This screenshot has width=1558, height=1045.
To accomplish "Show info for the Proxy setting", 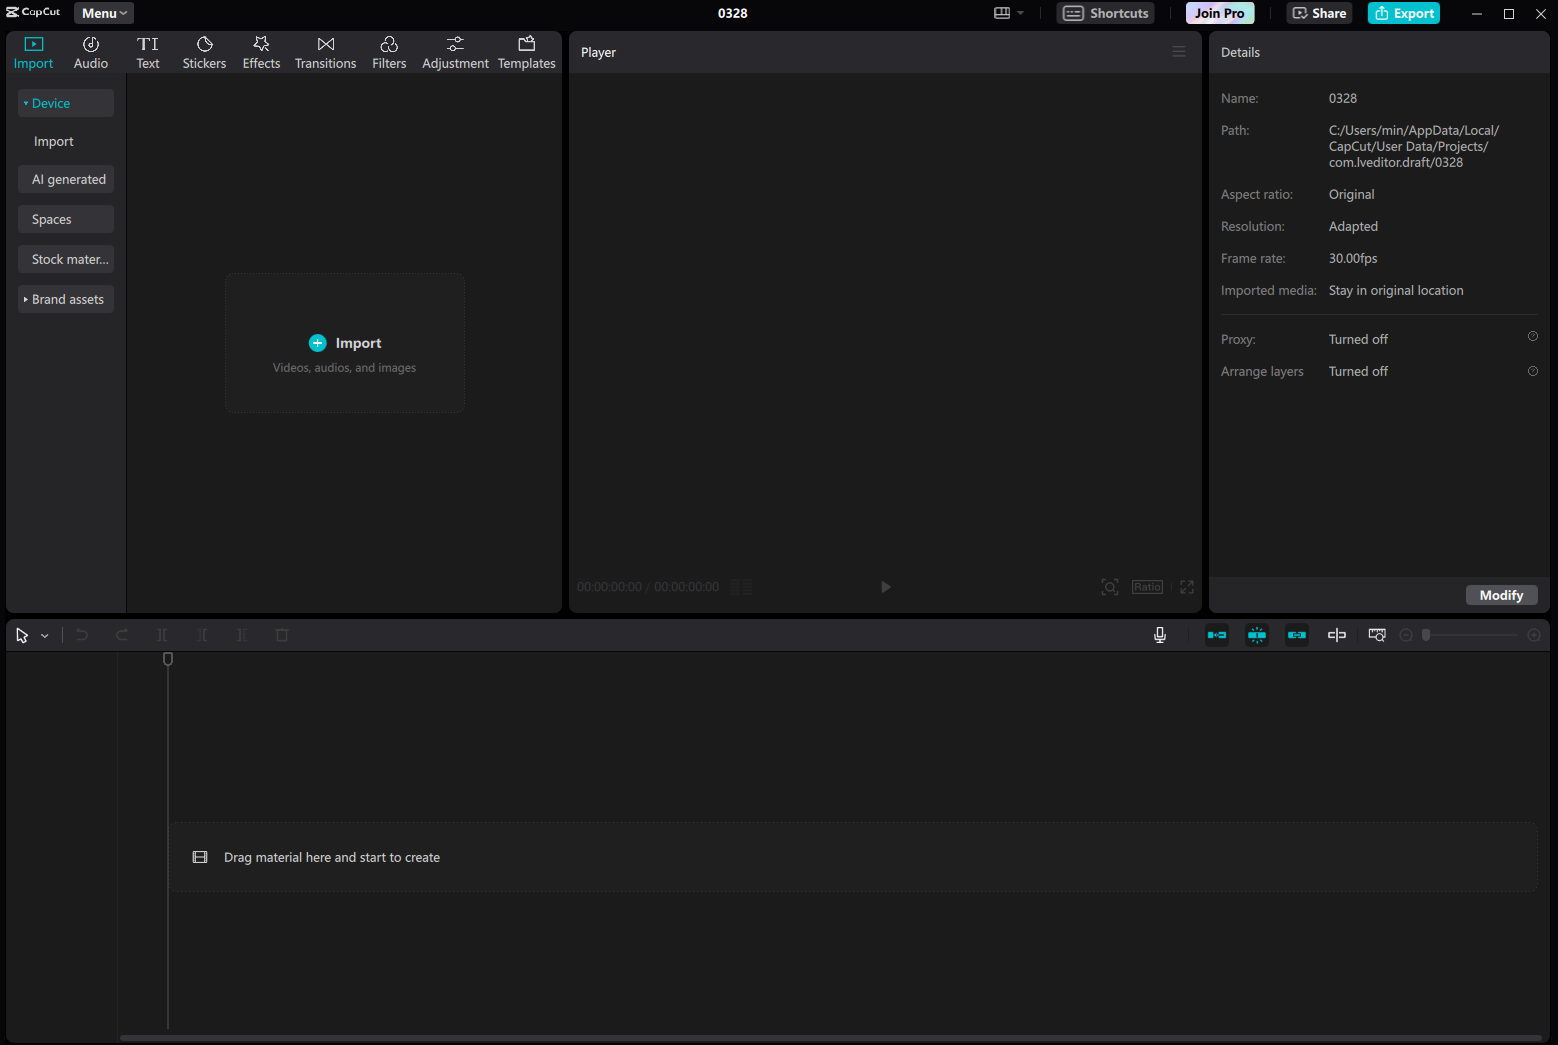I will point(1533,336).
